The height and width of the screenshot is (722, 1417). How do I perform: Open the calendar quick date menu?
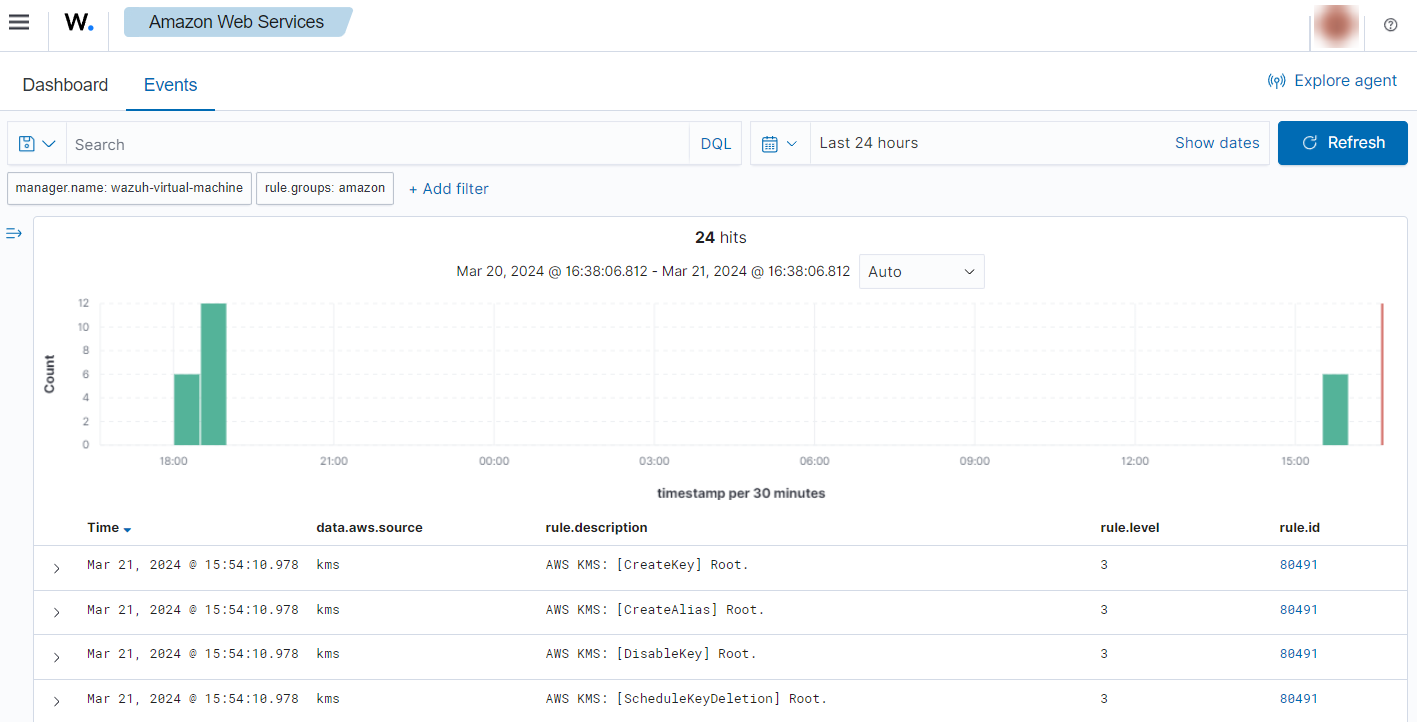779,144
